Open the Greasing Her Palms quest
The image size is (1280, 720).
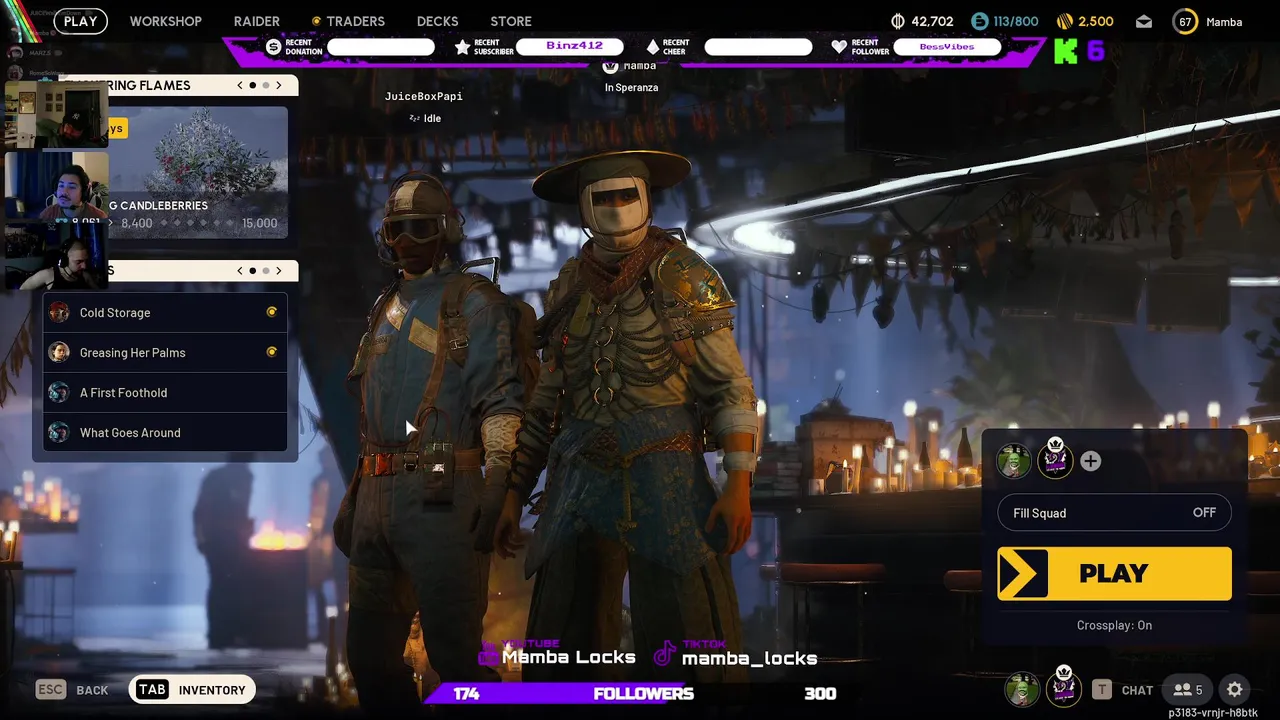click(165, 352)
